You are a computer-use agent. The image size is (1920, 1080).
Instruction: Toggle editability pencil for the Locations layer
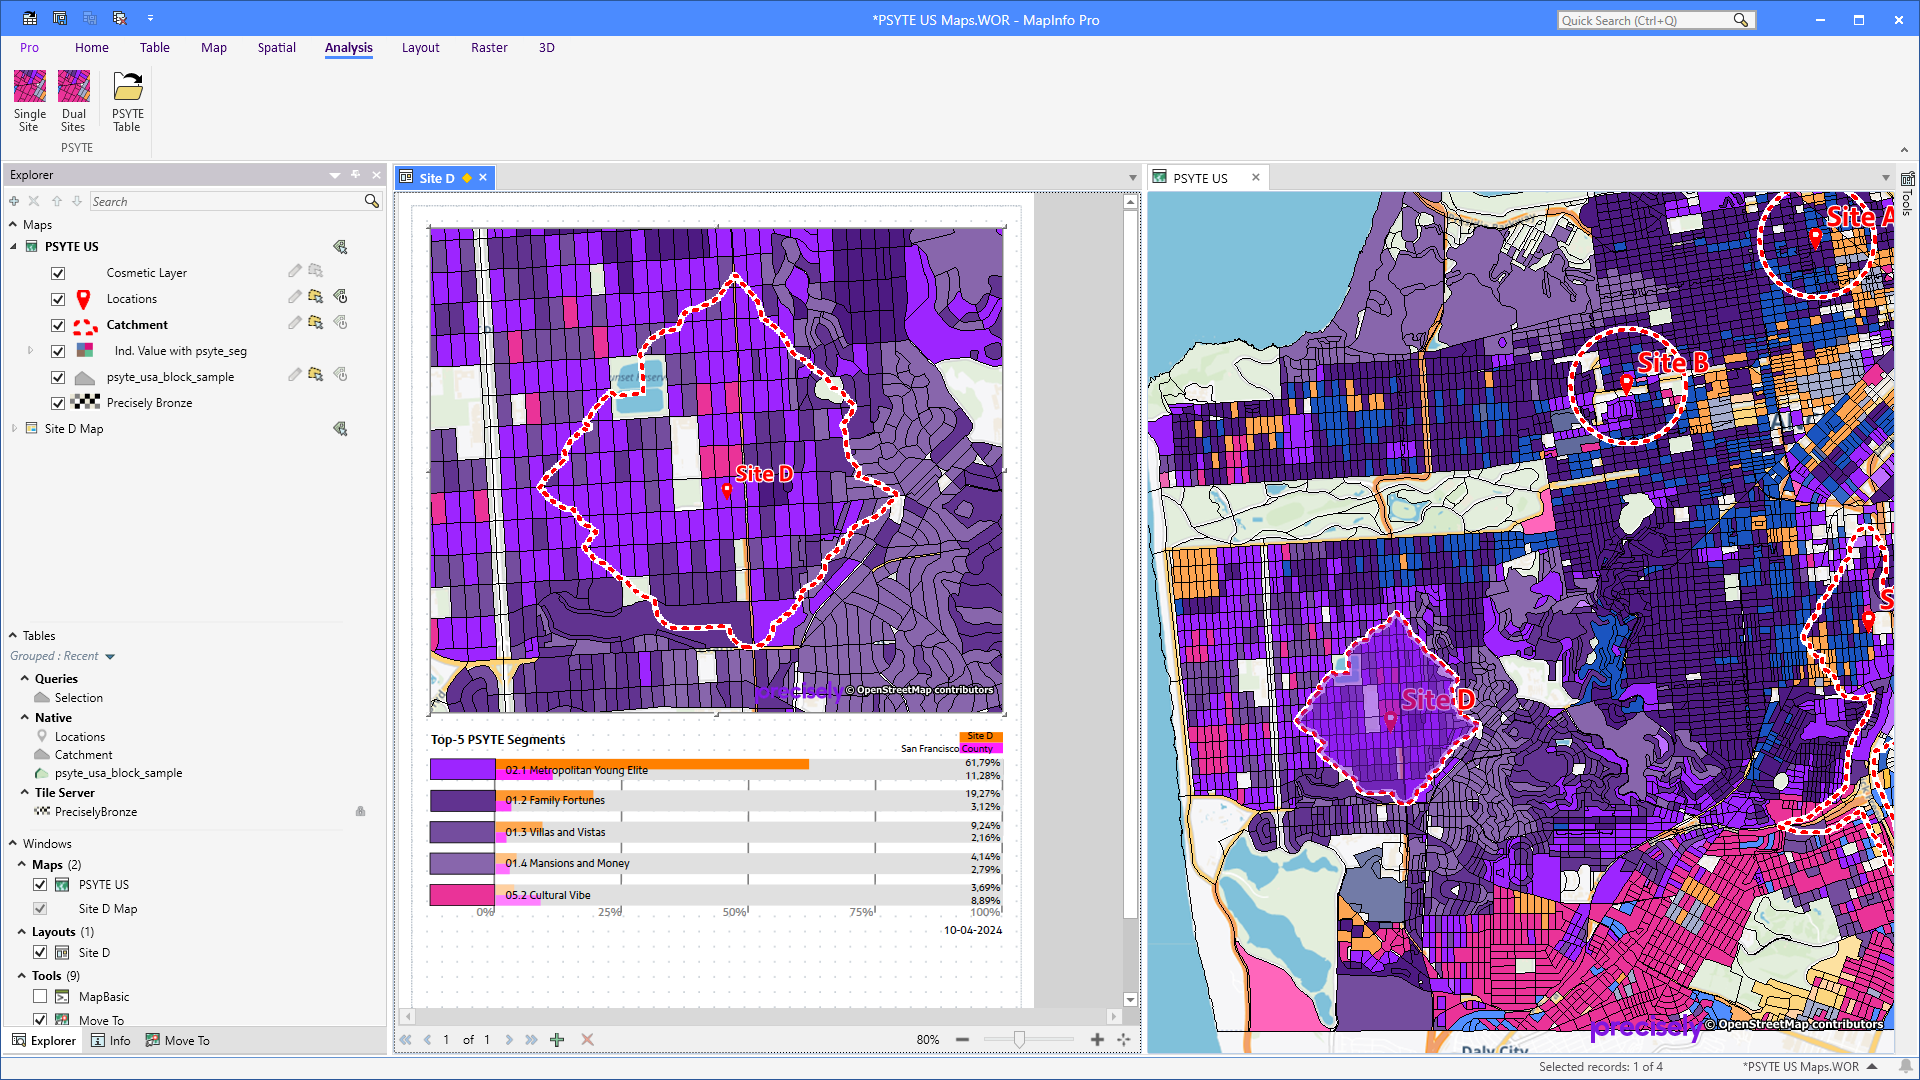(x=294, y=296)
